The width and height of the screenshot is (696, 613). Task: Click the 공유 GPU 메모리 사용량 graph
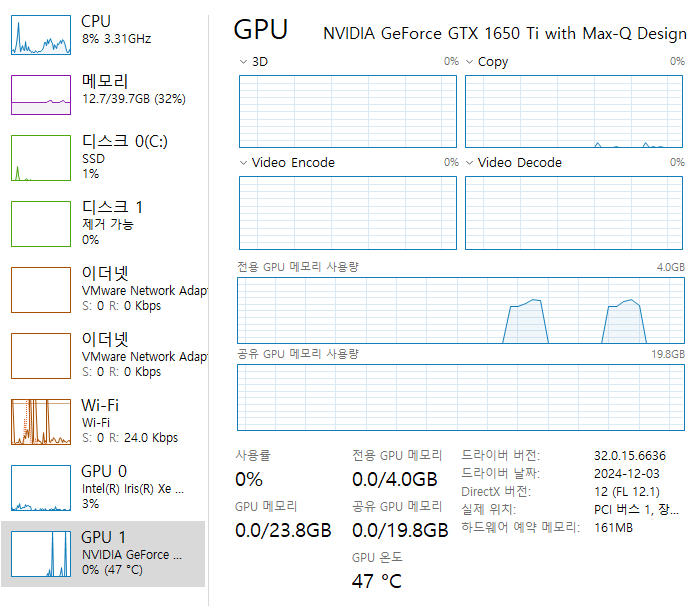pyautogui.click(x=461, y=397)
